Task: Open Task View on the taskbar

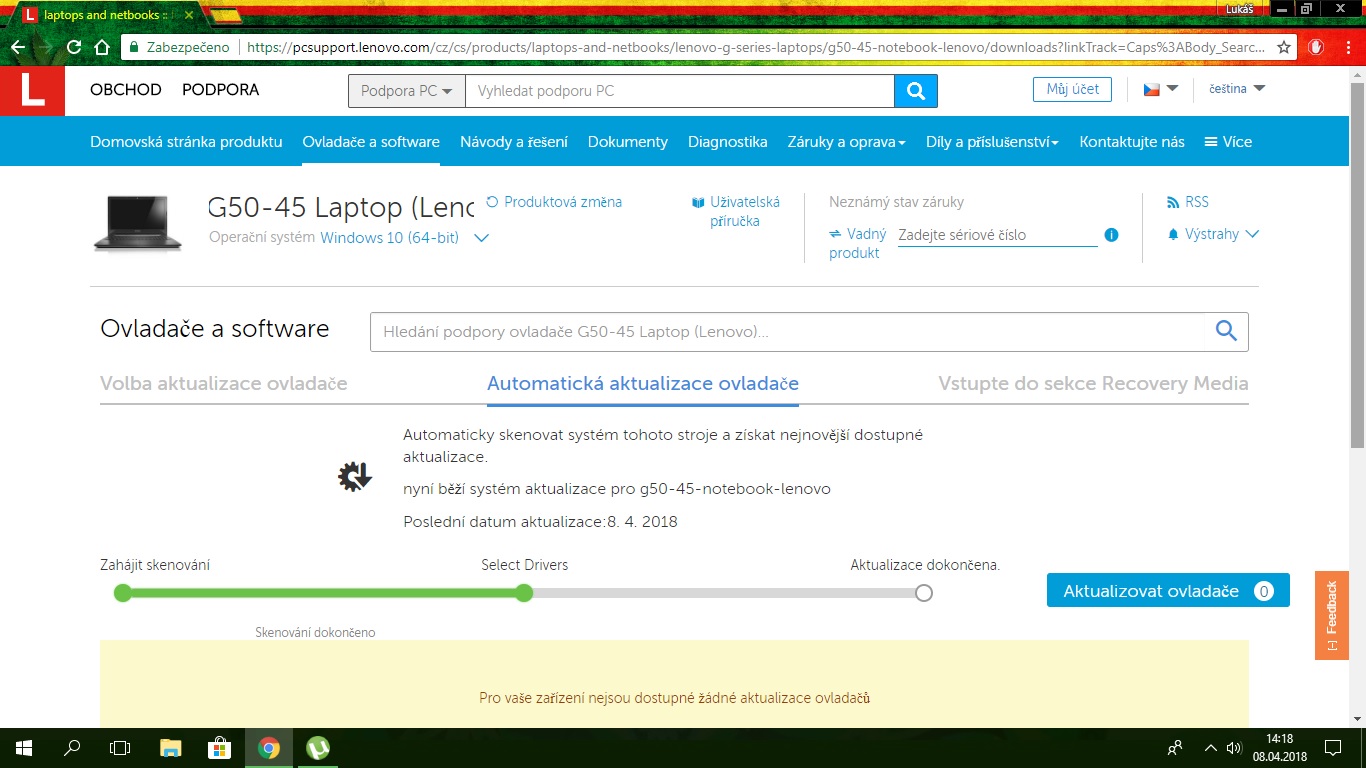Action: 120,748
